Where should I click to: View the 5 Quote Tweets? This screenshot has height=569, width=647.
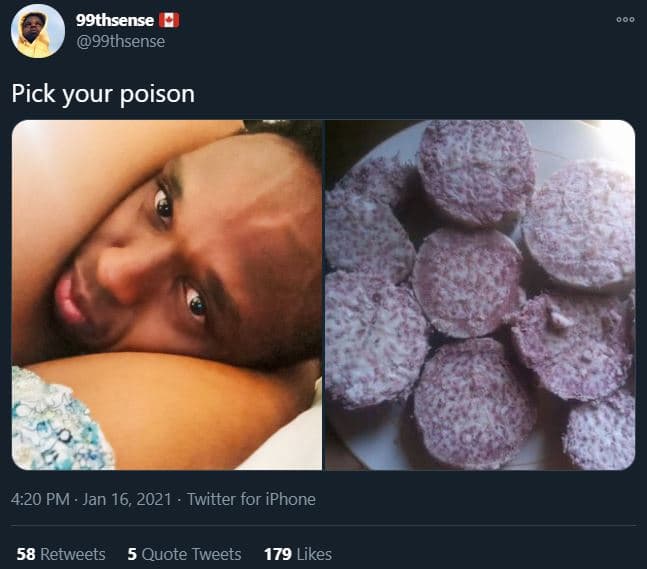184,553
